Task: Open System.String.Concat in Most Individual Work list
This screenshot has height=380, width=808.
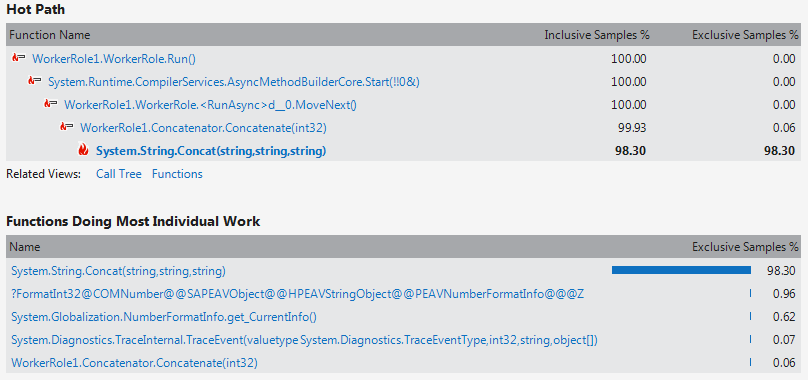Action: 118,271
